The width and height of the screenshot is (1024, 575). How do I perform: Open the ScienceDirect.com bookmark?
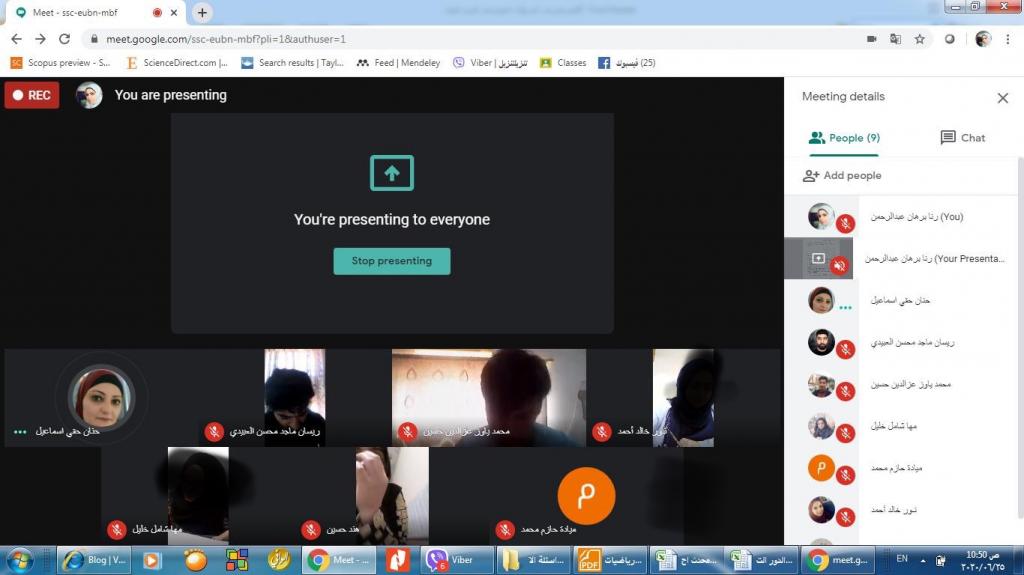pyautogui.click(x=177, y=62)
